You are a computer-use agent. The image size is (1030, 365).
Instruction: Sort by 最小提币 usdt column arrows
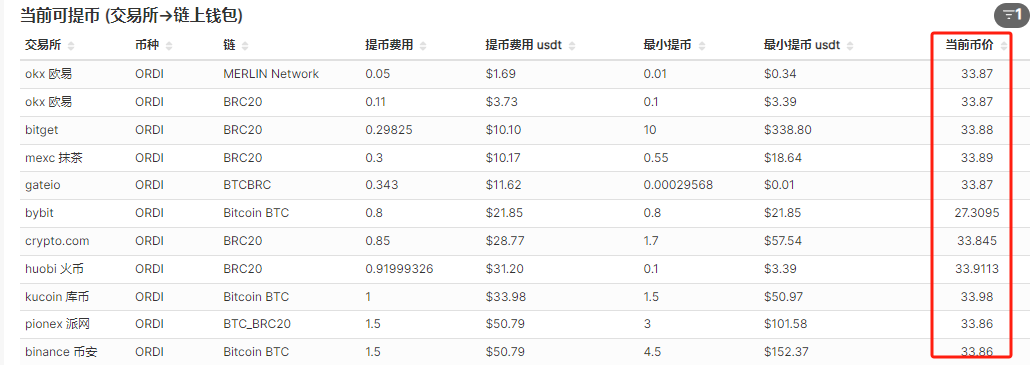pyautogui.click(x=851, y=46)
